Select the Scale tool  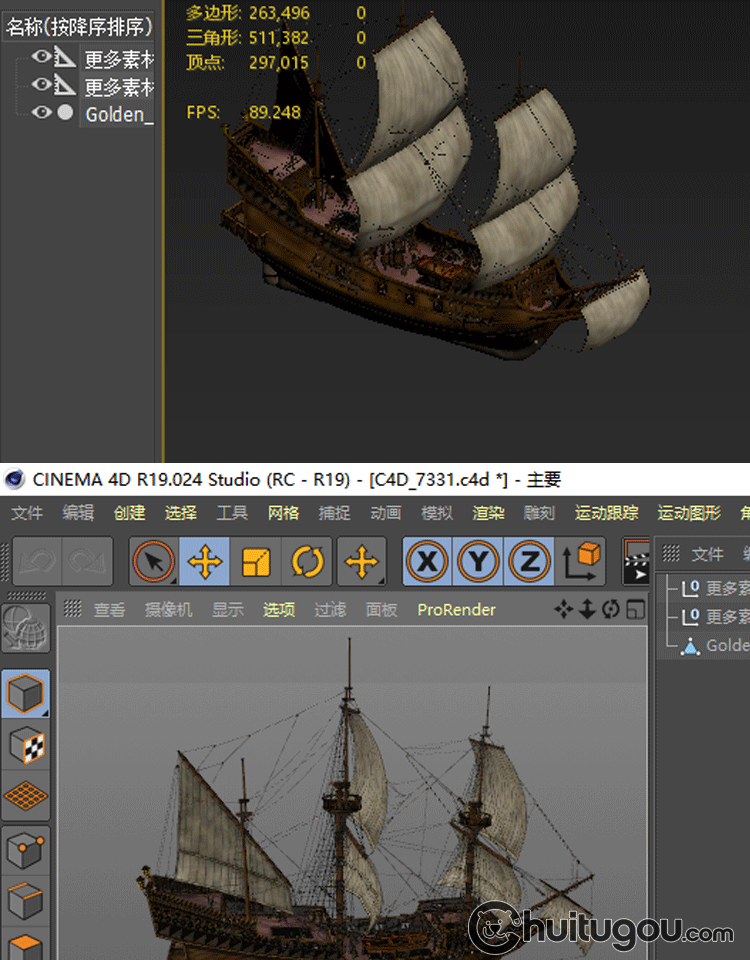click(x=256, y=563)
